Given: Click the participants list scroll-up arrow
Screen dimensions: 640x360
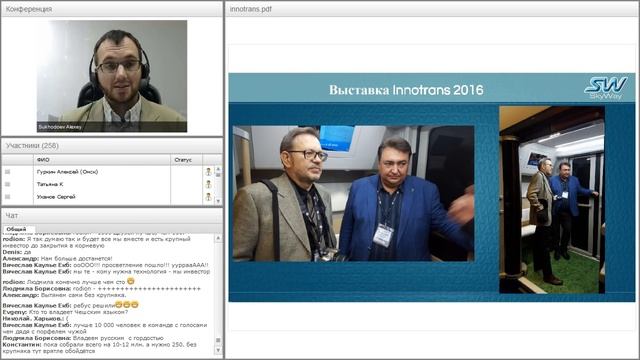Looking at the screenshot, I should (218, 169).
